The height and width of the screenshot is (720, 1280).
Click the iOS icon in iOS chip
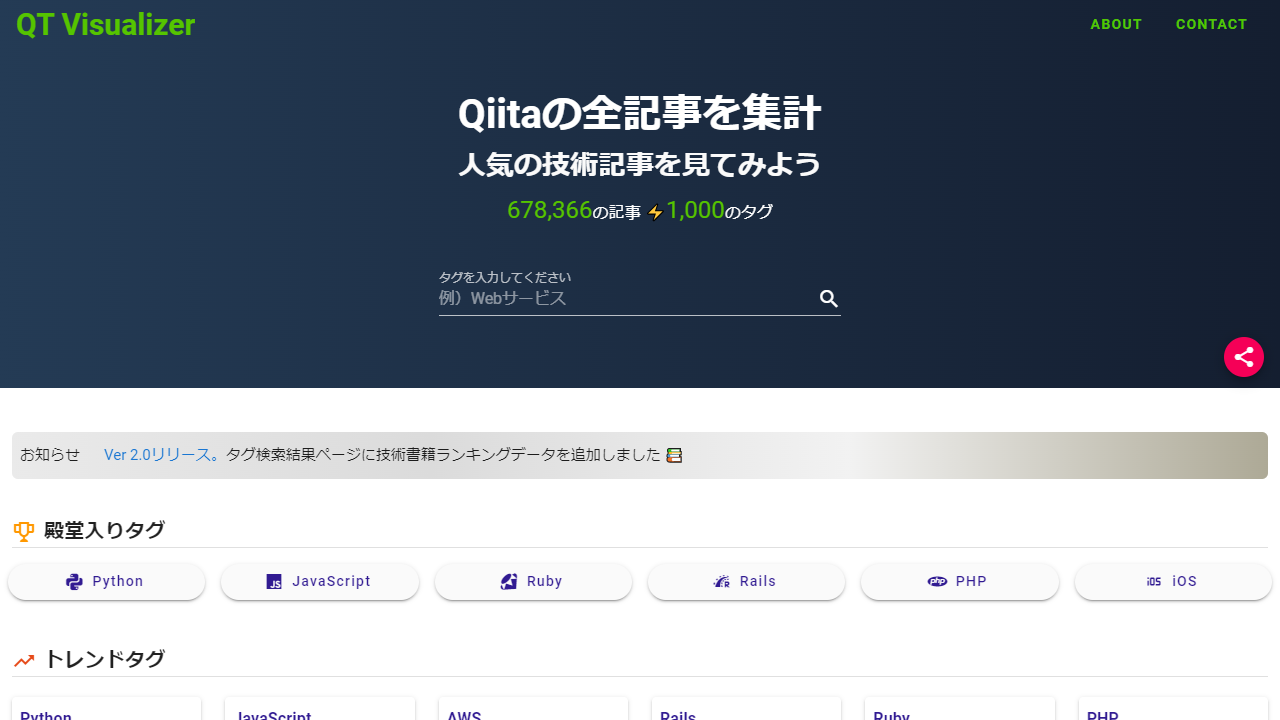click(x=1154, y=582)
